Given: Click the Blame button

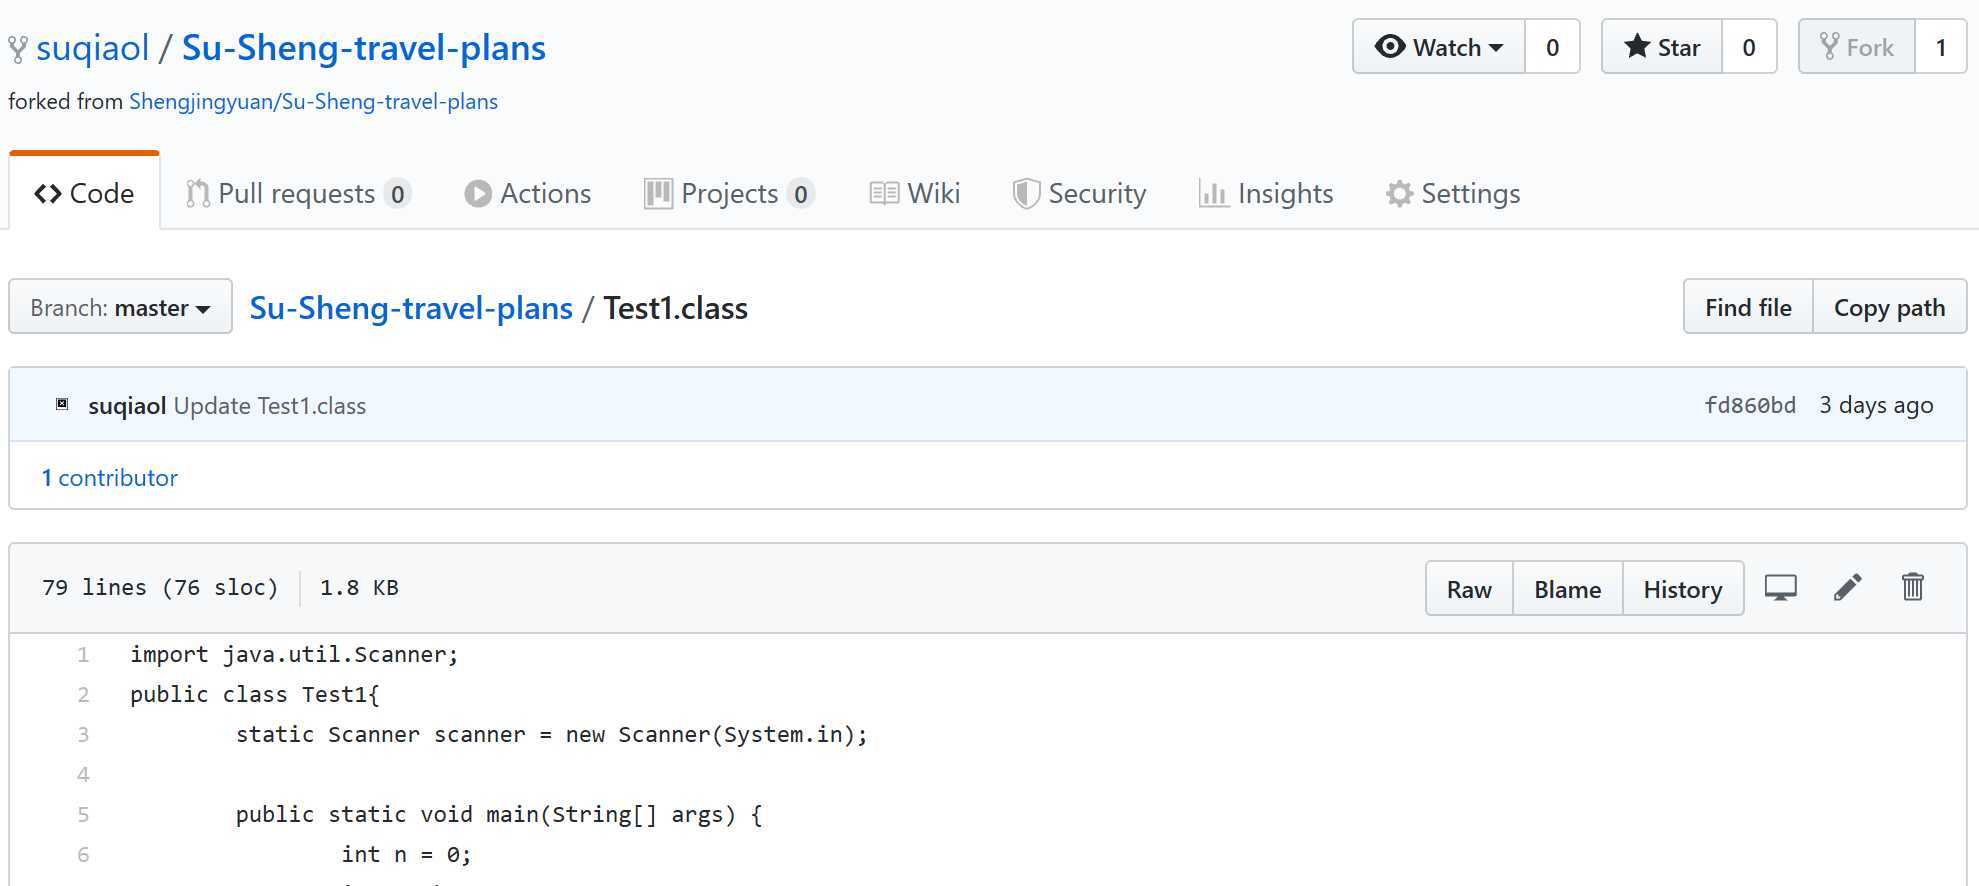Looking at the screenshot, I should [x=1567, y=590].
